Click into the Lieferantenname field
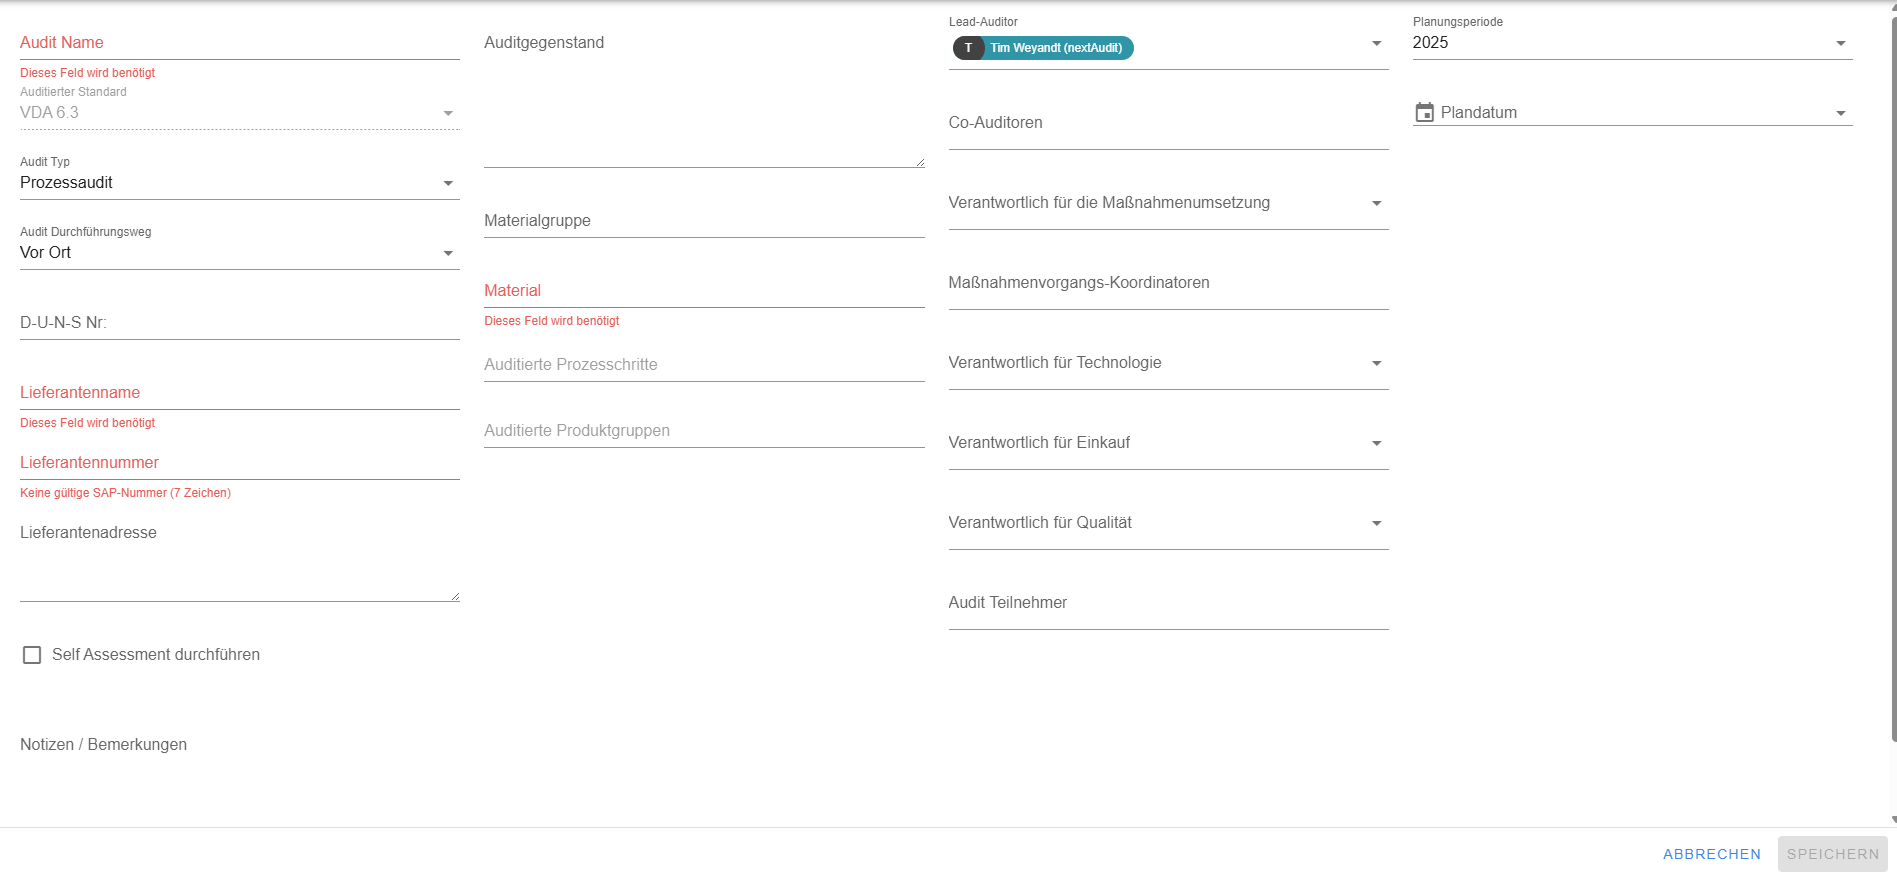Image resolution: width=1897 pixels, height=877 pixels. 238,393
